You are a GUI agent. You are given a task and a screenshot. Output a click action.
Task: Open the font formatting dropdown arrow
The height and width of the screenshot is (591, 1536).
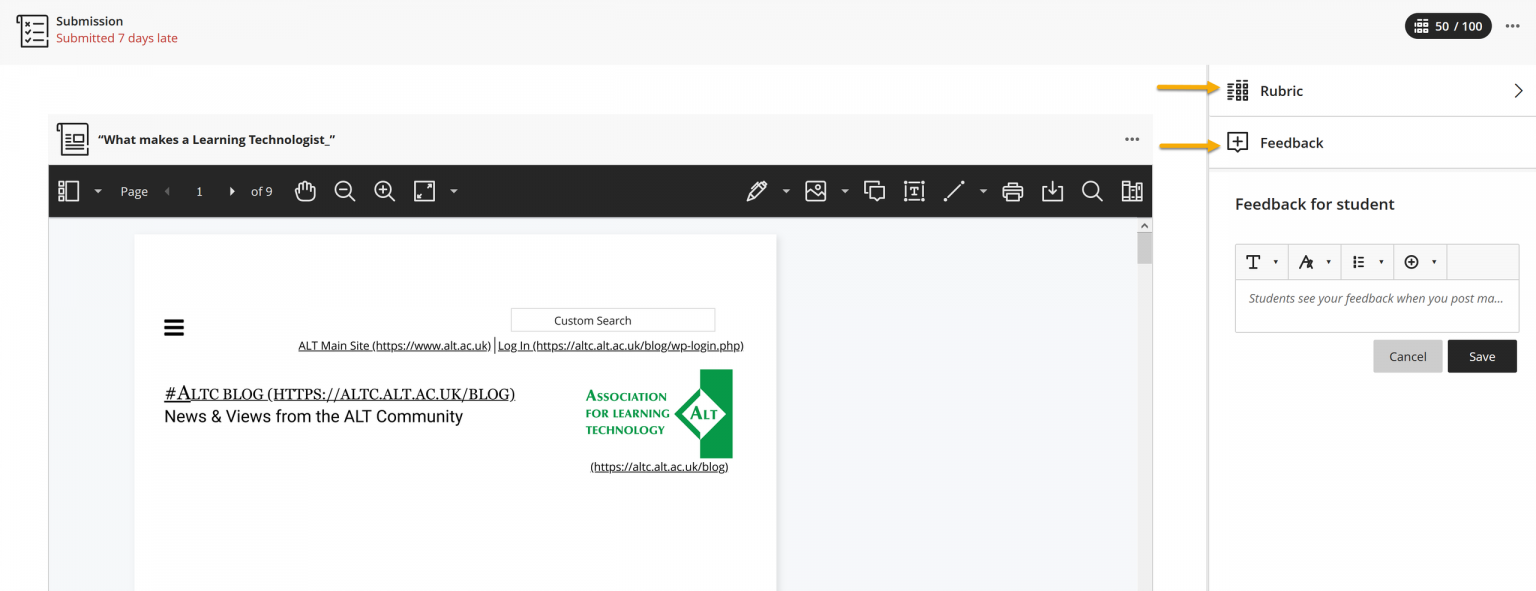pos(1328,262)
